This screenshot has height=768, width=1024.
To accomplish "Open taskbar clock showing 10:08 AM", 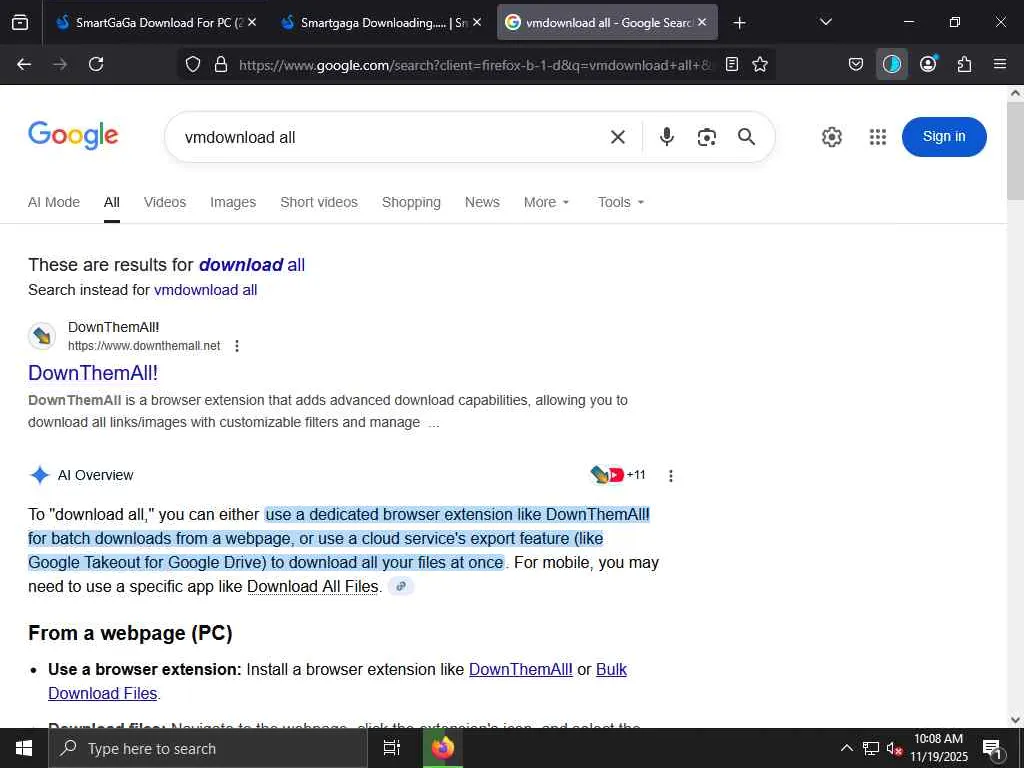I will click(938, 748).
